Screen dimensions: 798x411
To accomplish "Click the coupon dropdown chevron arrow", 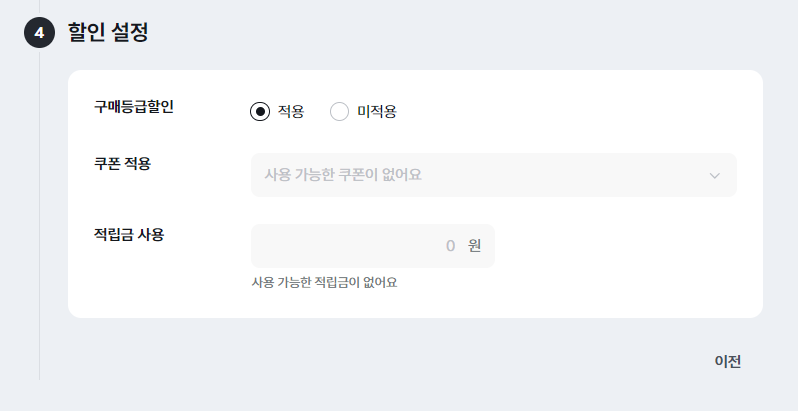I will click(714, 176).
